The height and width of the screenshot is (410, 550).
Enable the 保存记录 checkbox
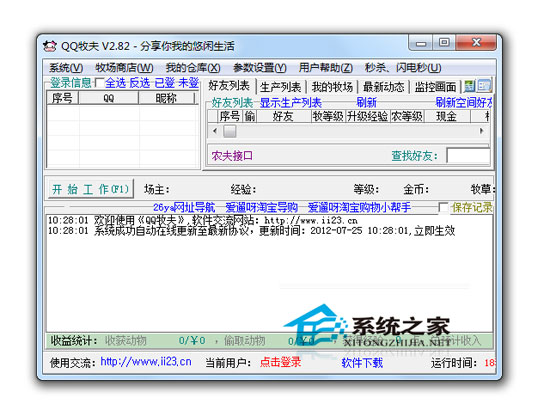pos(443,208)
